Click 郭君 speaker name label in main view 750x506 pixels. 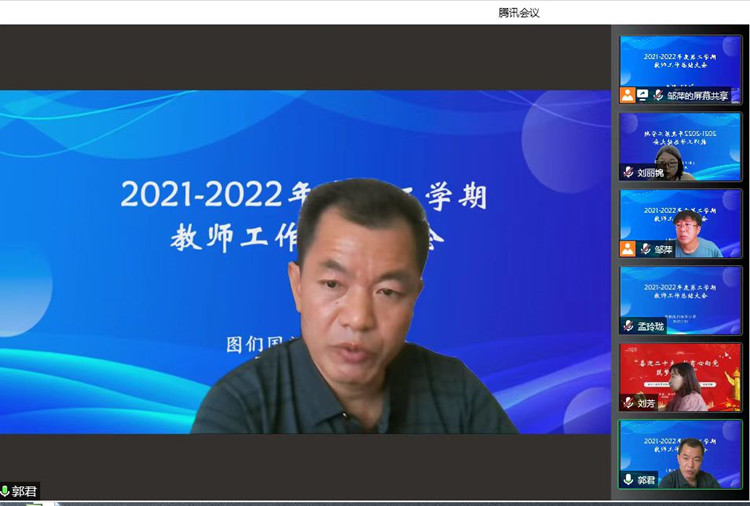[24, 491]
